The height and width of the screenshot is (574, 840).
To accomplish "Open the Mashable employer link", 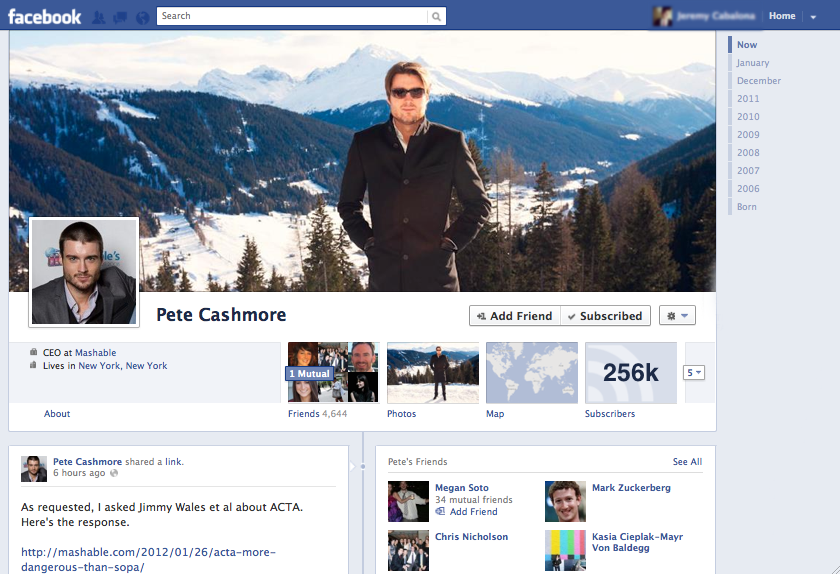I will (95, 353).
